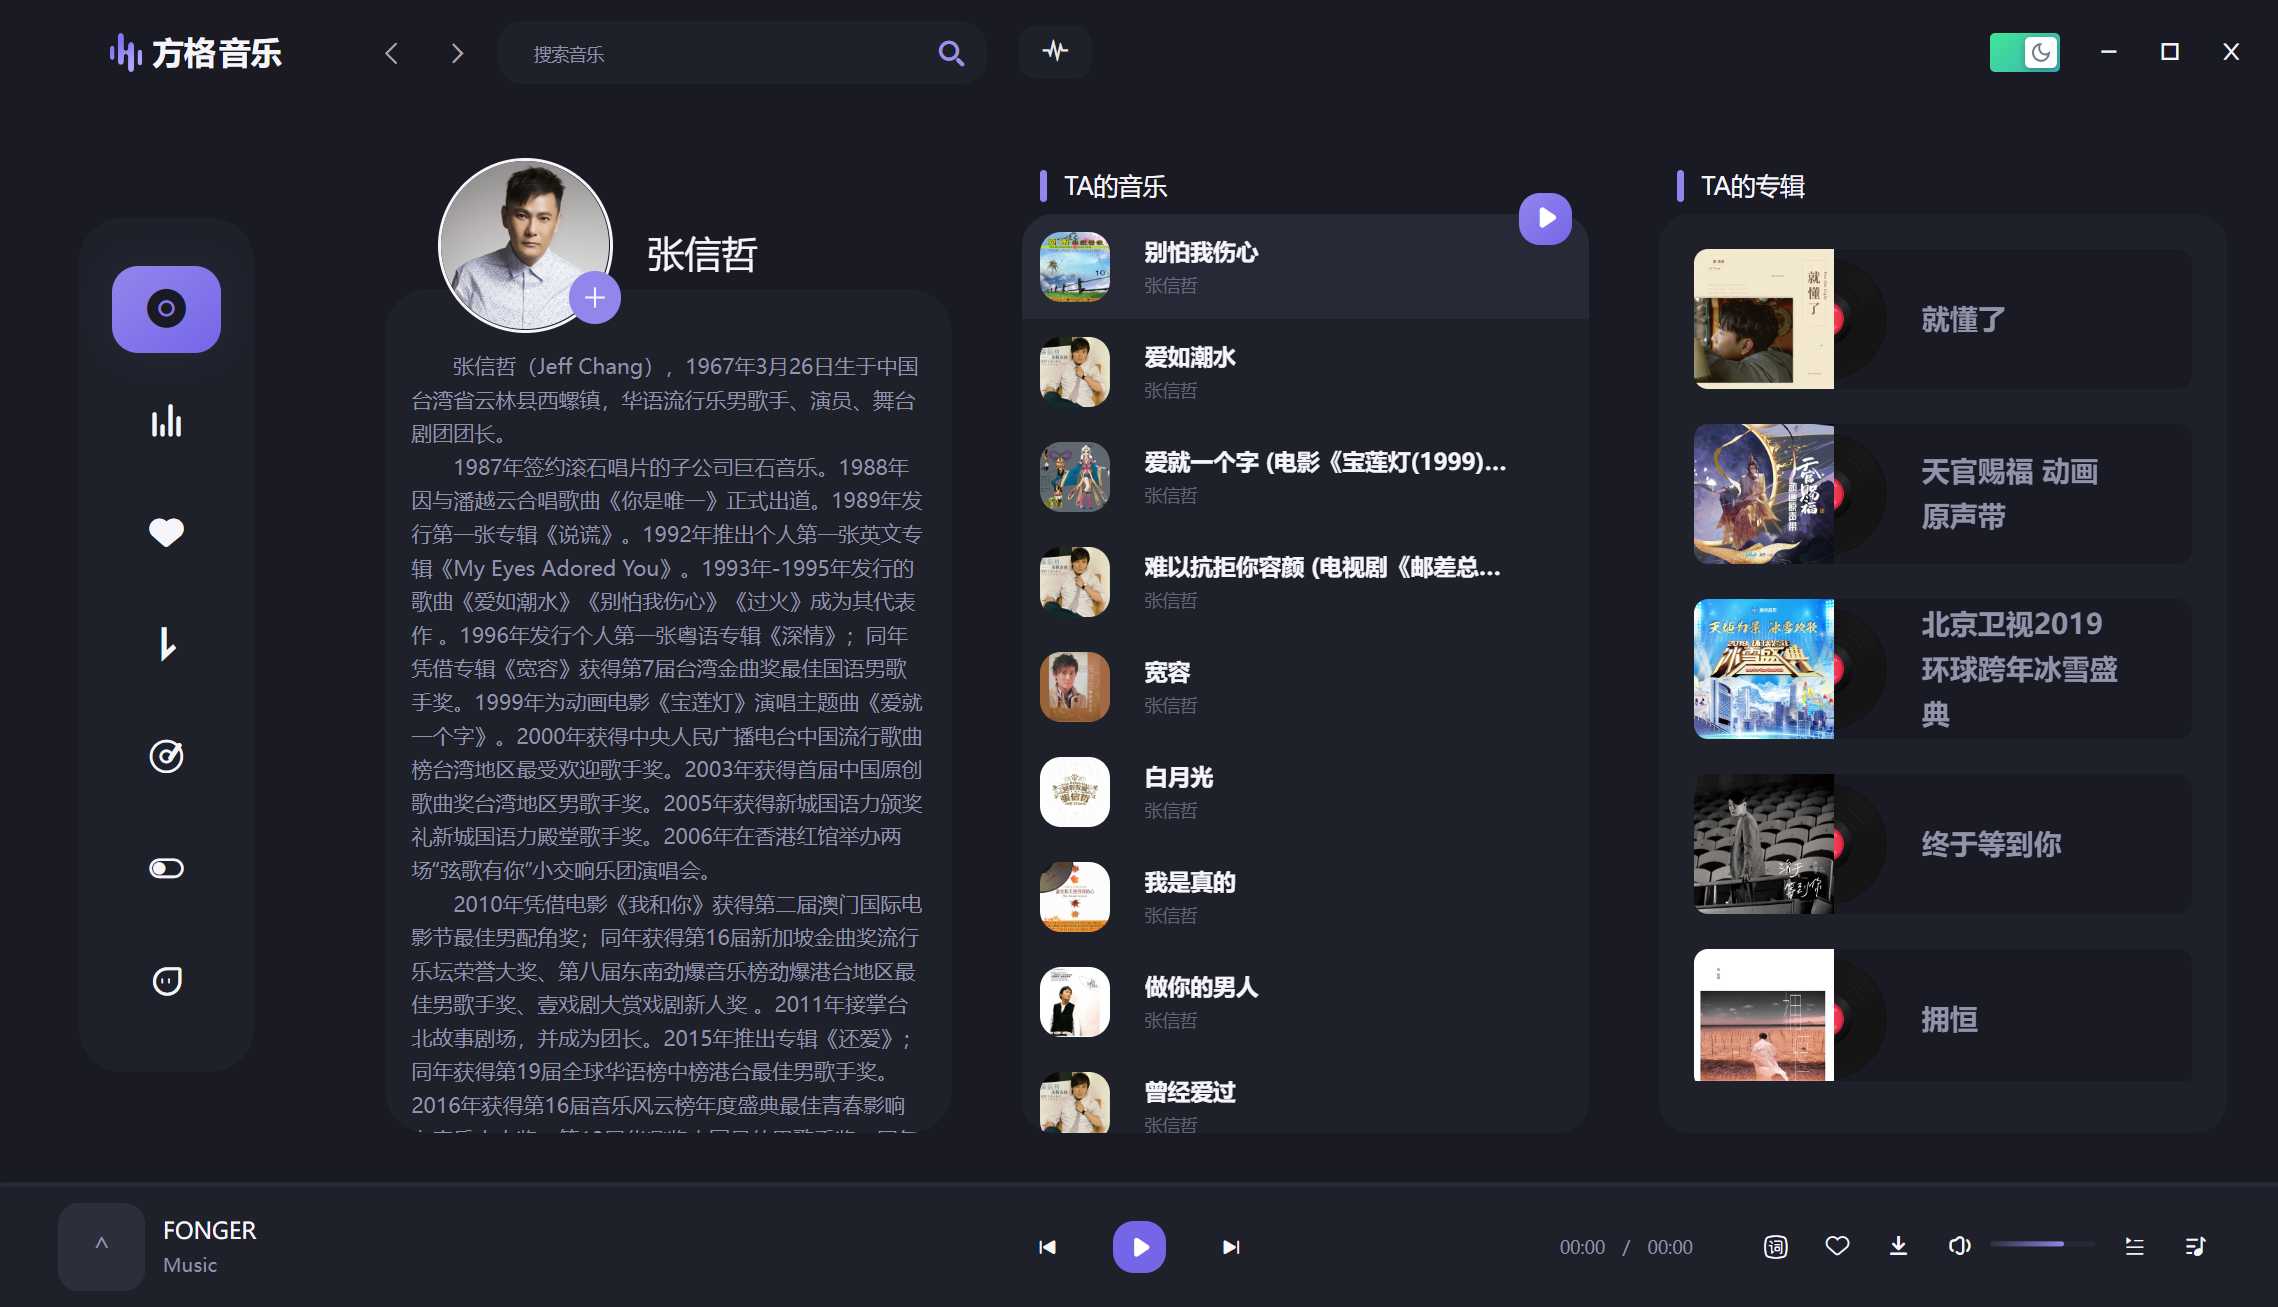Screen dimensions: 2278x1307
Task: Open the downloads arrow sidebar icon
Action: click(x=166, y=644)
